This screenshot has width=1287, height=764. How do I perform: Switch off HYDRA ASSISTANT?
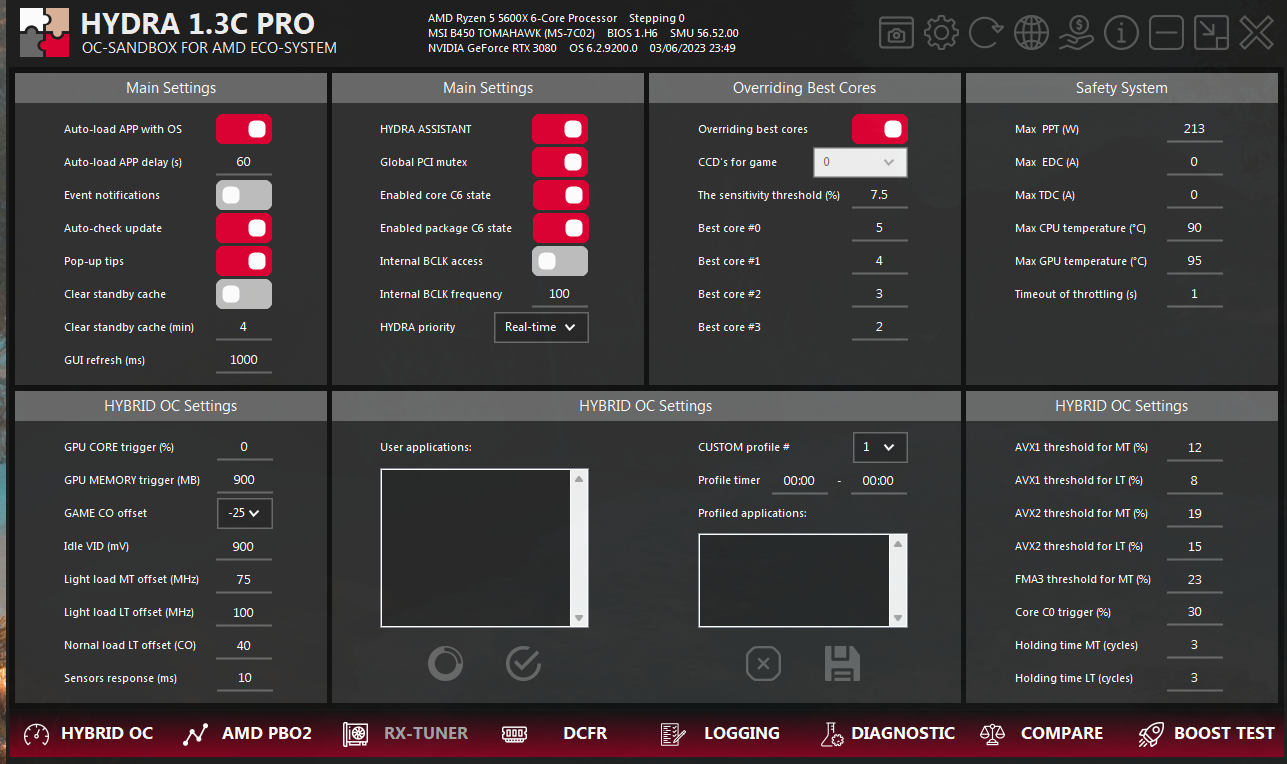pyautogui.click(x=560, y=129)
